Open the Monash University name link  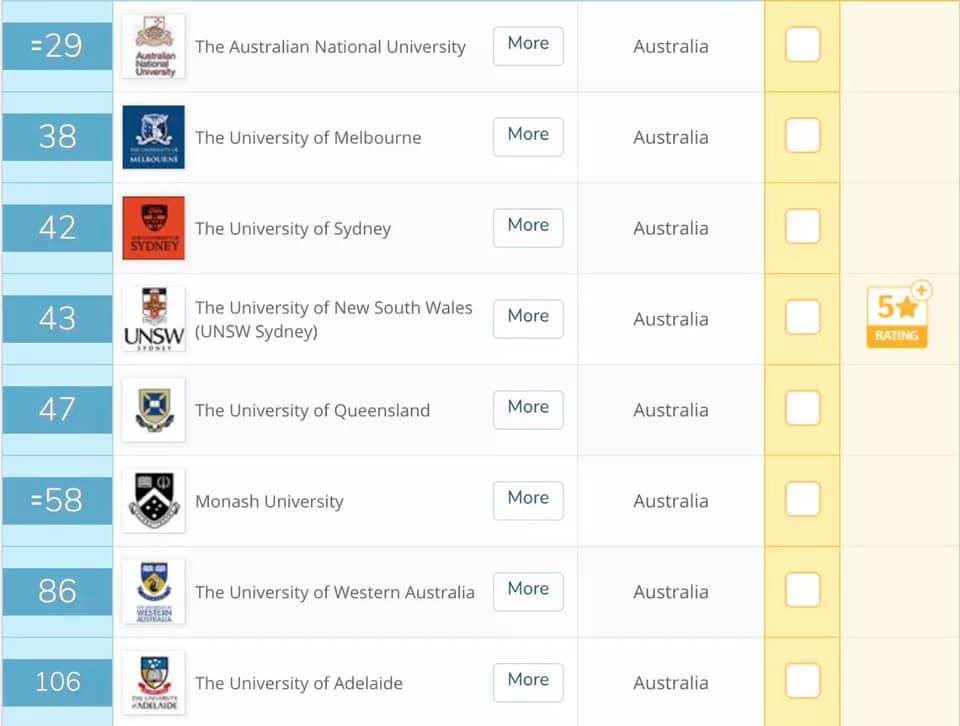(269, 501)
